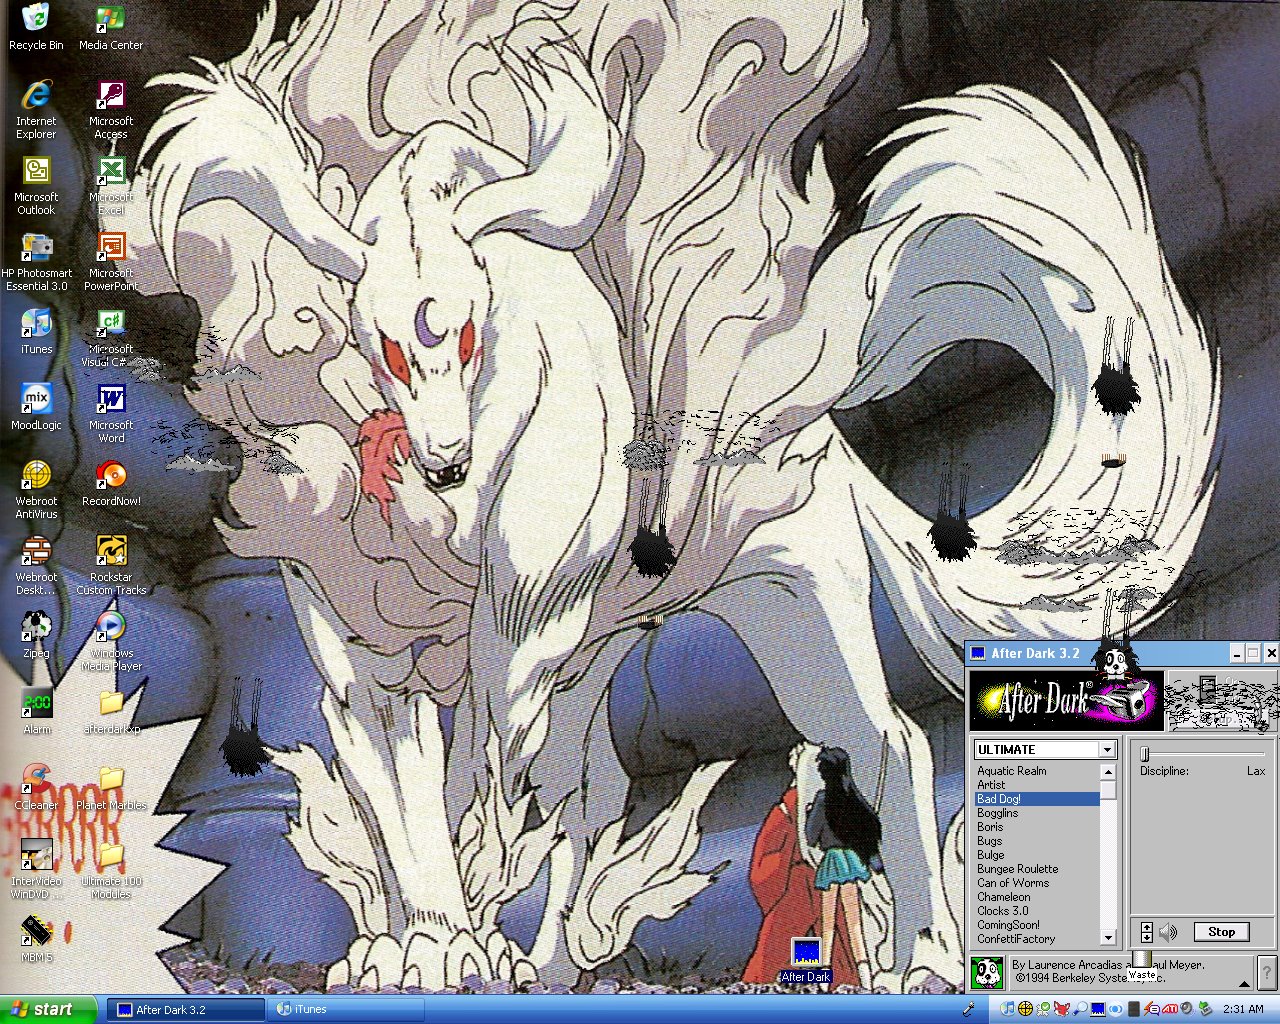Click the Bad Dog module icon
This screenshot has width=1280, height=1024.
pyautogui.click(x=987, y=972)
